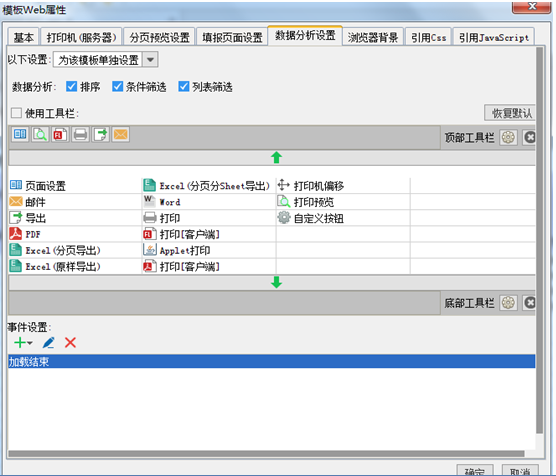Screen dimensions: 556x476
Task: Click the 确定 button
Action: coord(475,470)
